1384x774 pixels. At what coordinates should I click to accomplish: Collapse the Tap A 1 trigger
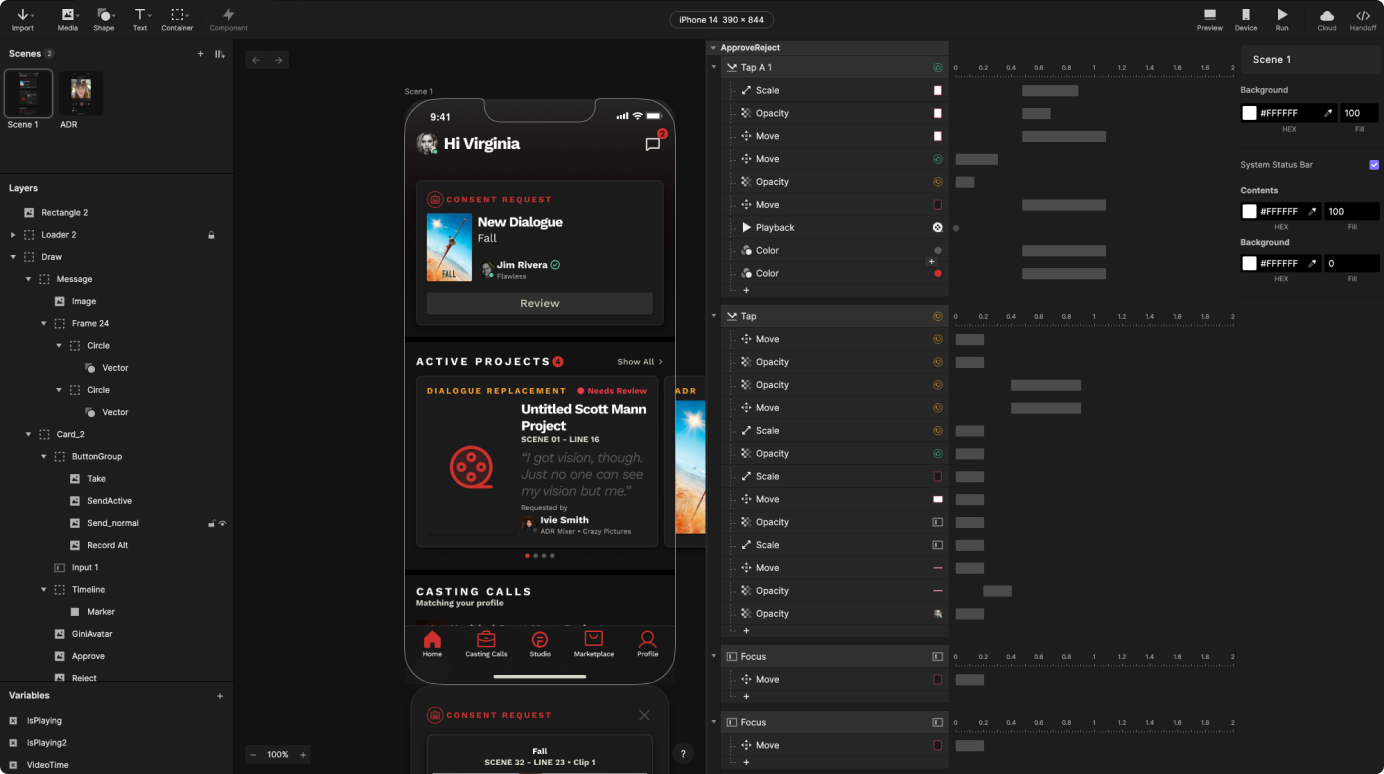click(x=714, y=68)
